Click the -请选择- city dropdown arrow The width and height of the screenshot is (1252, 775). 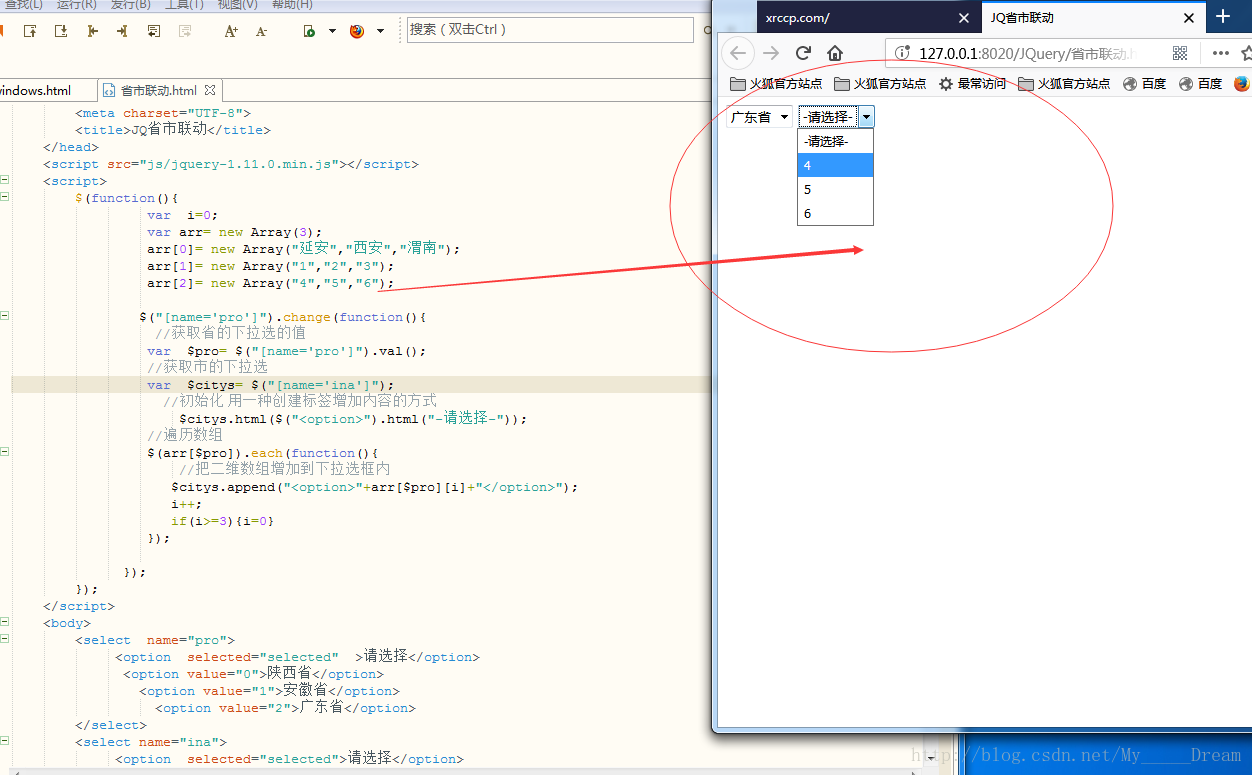(866, 117)
